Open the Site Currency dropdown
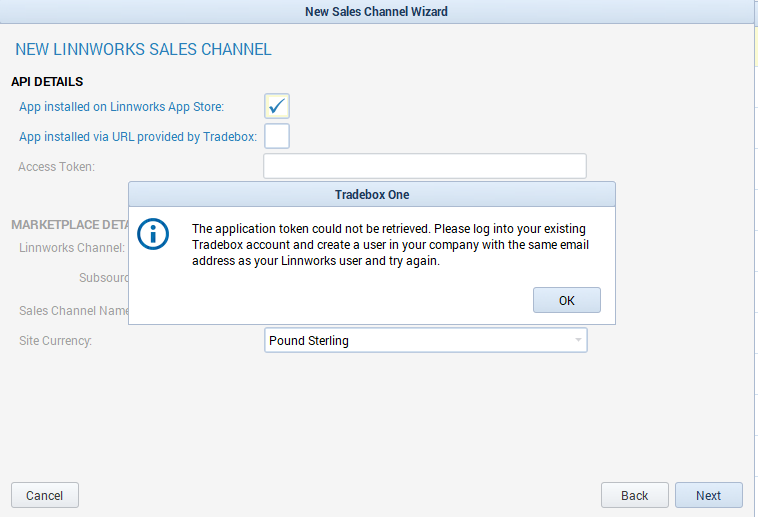The image size is (758, 517). tap(425, 341)
